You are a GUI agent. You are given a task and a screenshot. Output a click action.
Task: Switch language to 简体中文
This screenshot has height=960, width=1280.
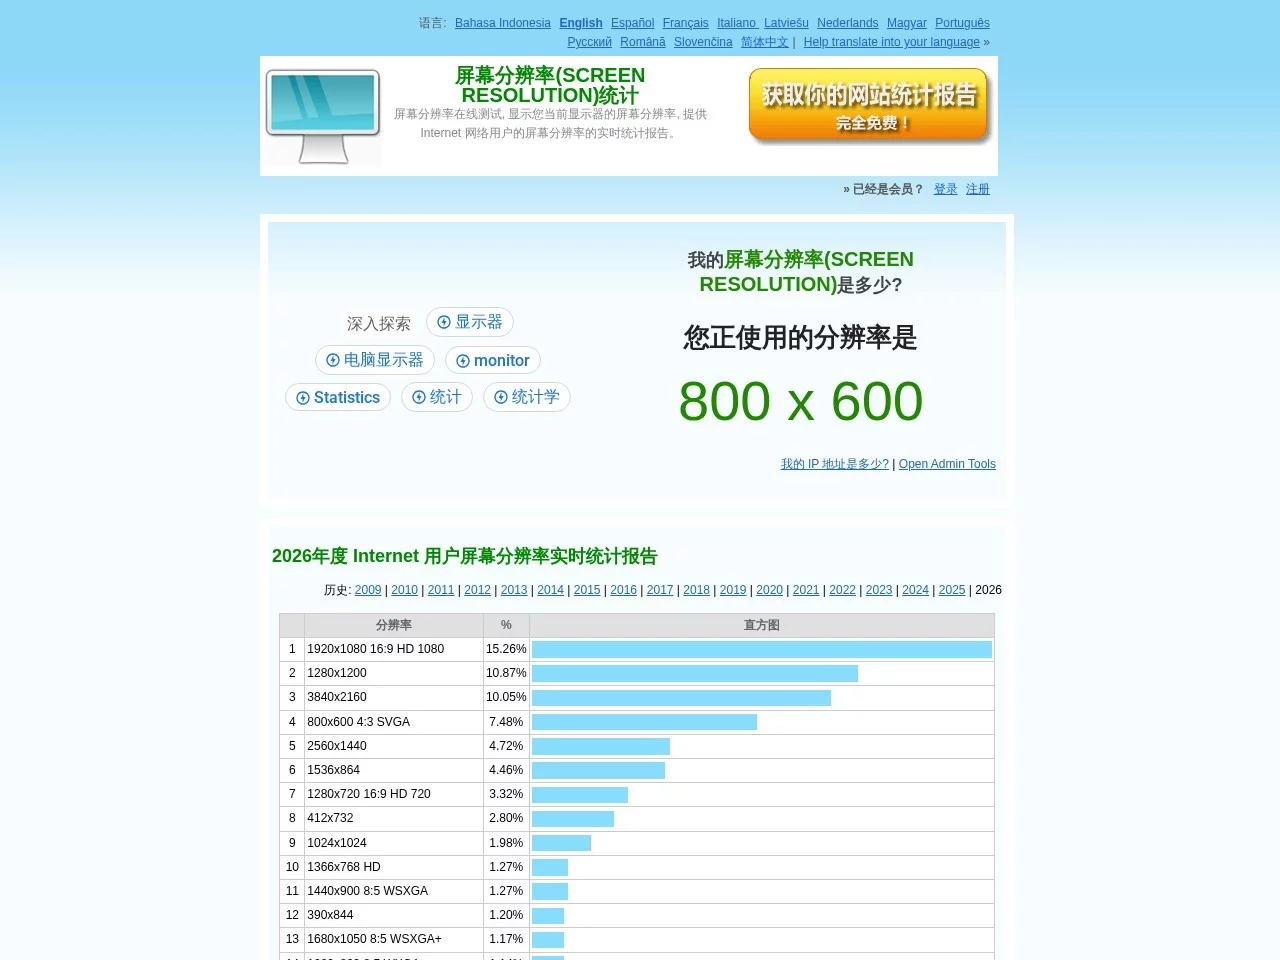(x=765, y=42)
